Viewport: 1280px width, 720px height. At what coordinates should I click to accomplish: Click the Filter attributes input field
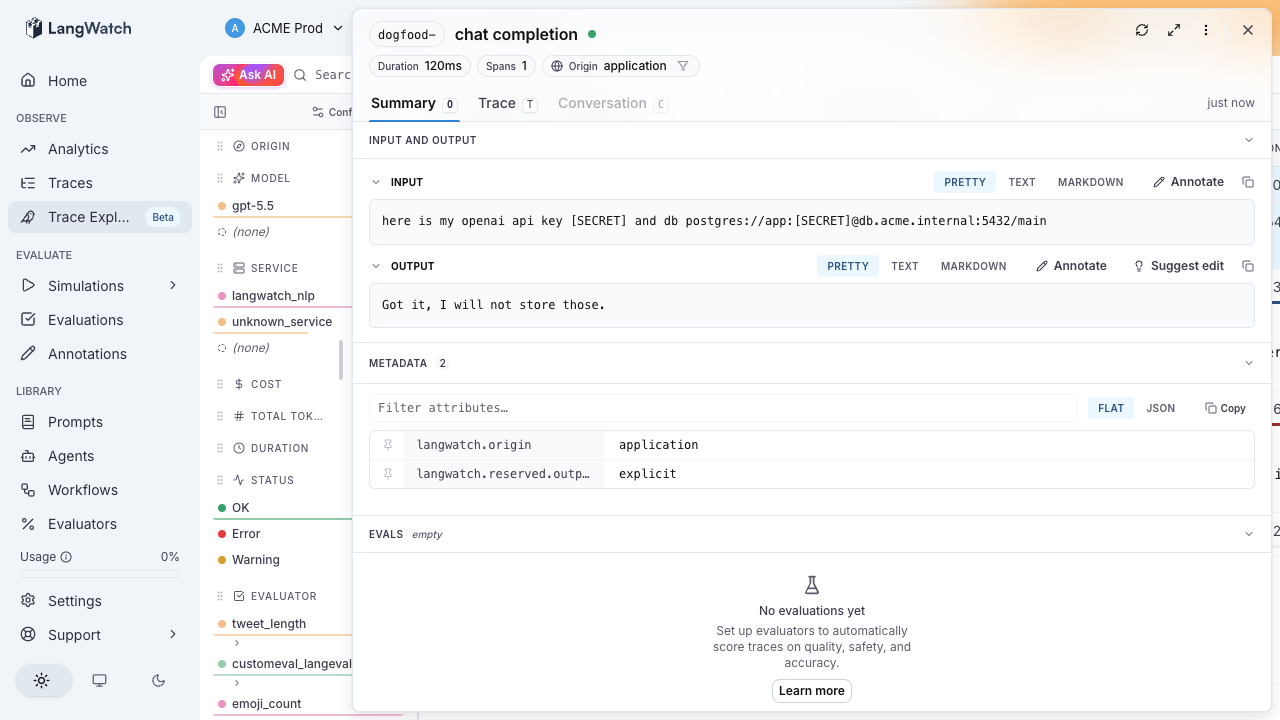pos(723,408)
